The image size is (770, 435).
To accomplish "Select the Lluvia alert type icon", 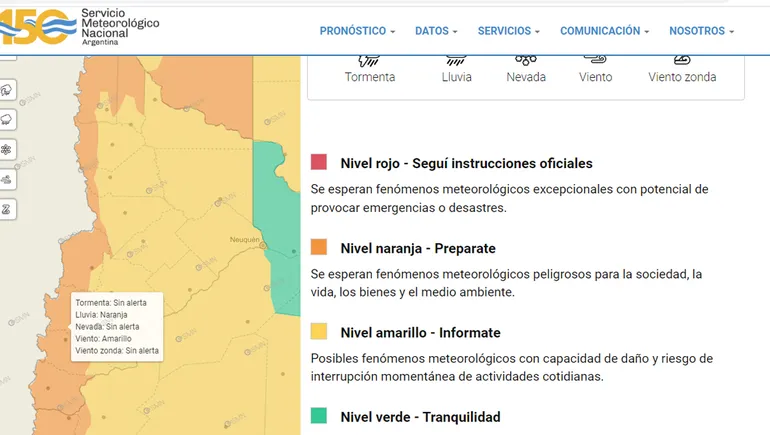I will click(x=456, y=60).
